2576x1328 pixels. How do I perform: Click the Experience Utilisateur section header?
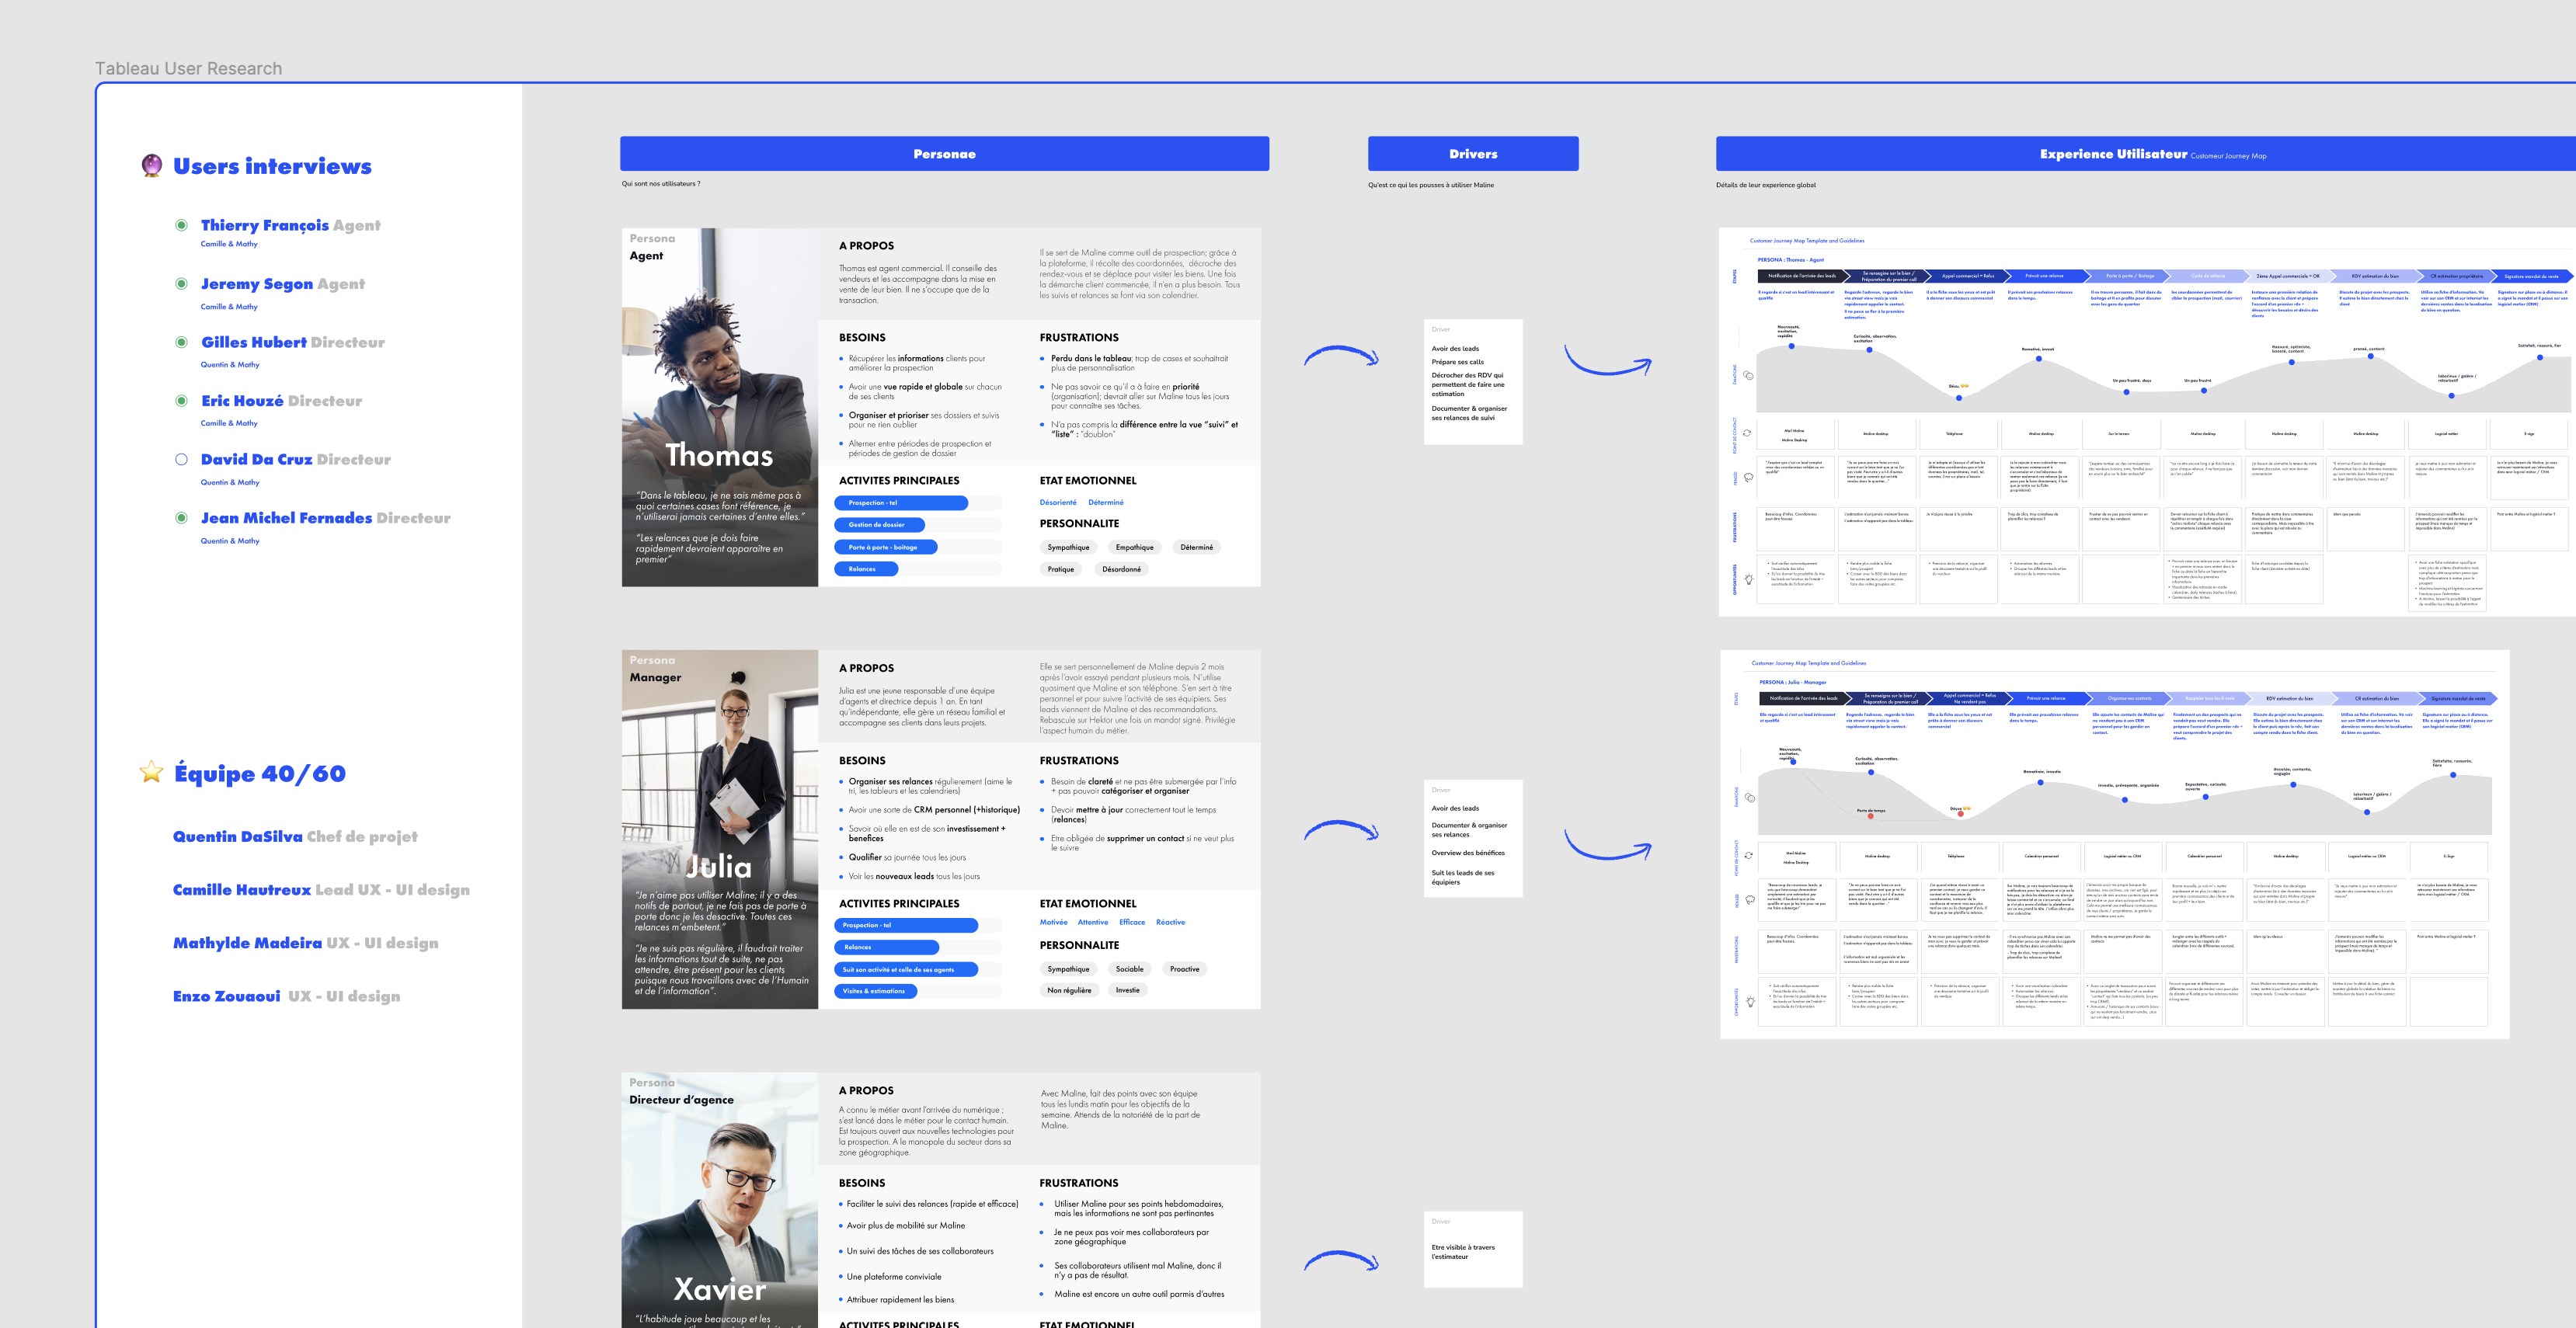[2146, 154]
